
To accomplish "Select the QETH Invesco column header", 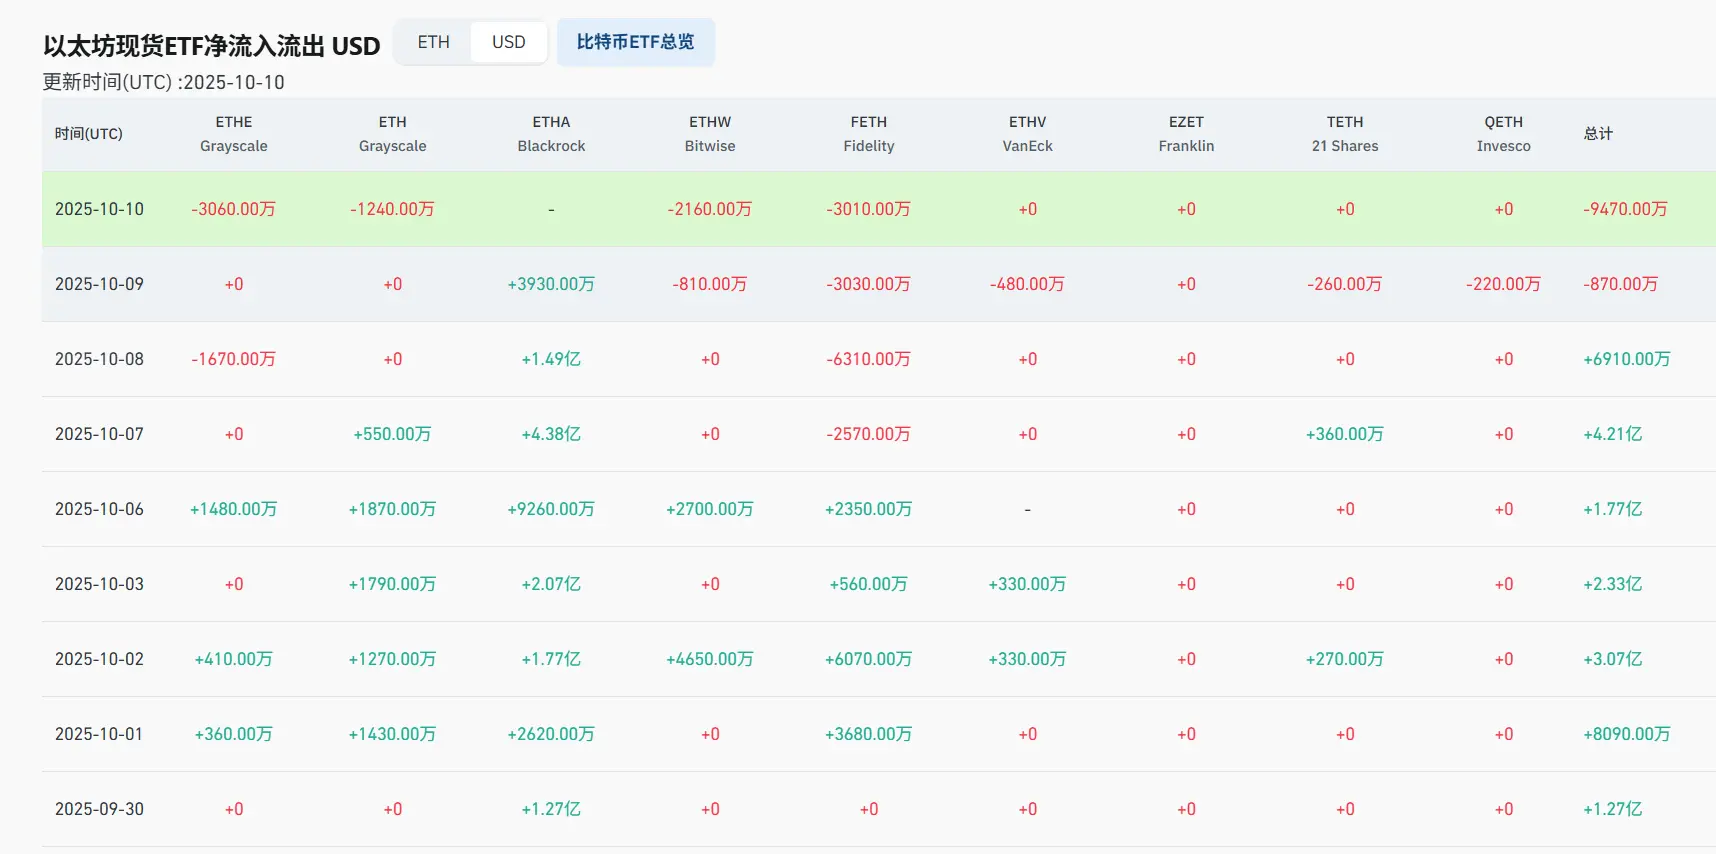I will click(x=1503, y=134).
